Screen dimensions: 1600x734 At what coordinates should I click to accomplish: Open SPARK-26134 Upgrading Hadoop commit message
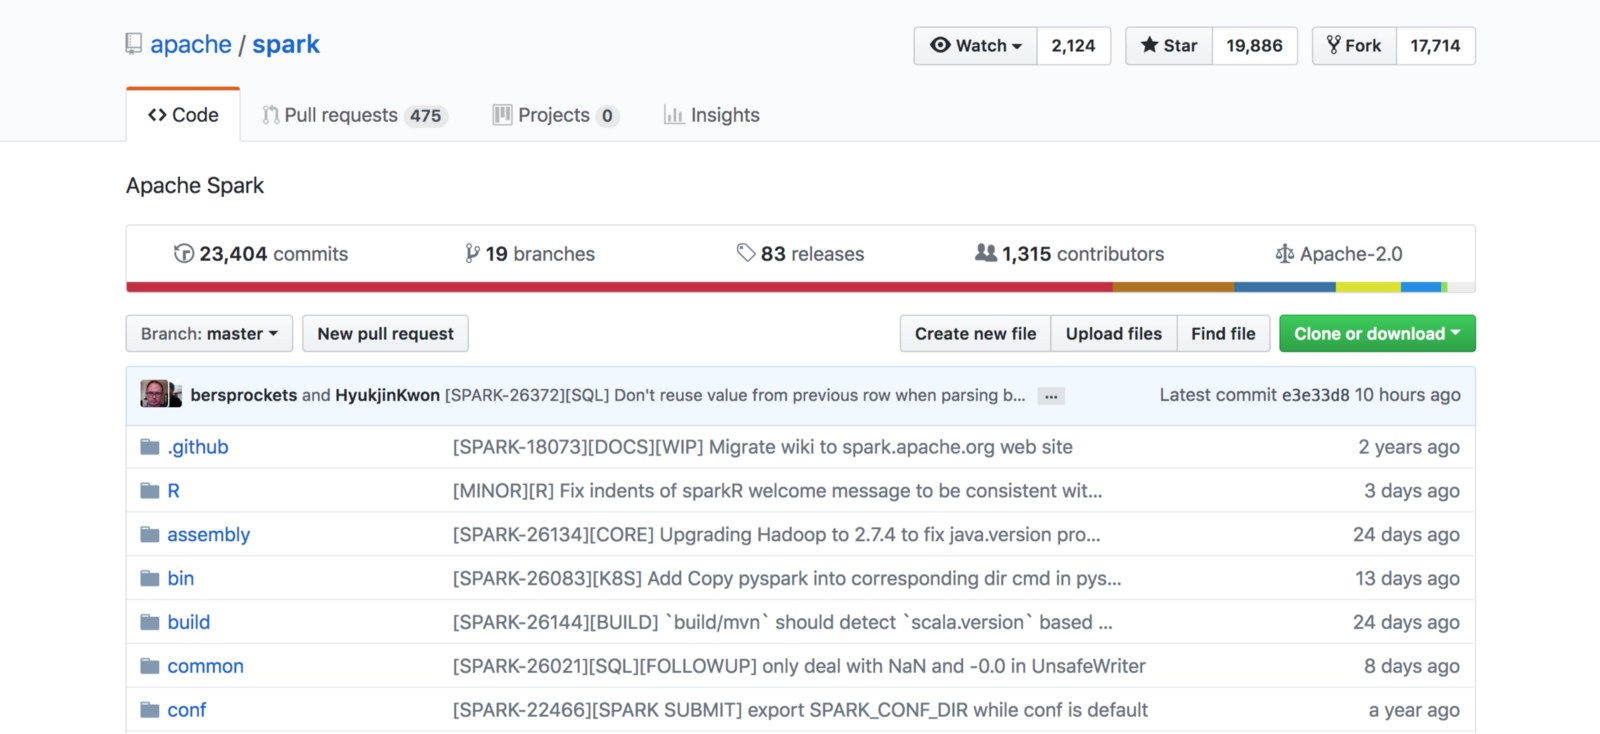[777, 535]
